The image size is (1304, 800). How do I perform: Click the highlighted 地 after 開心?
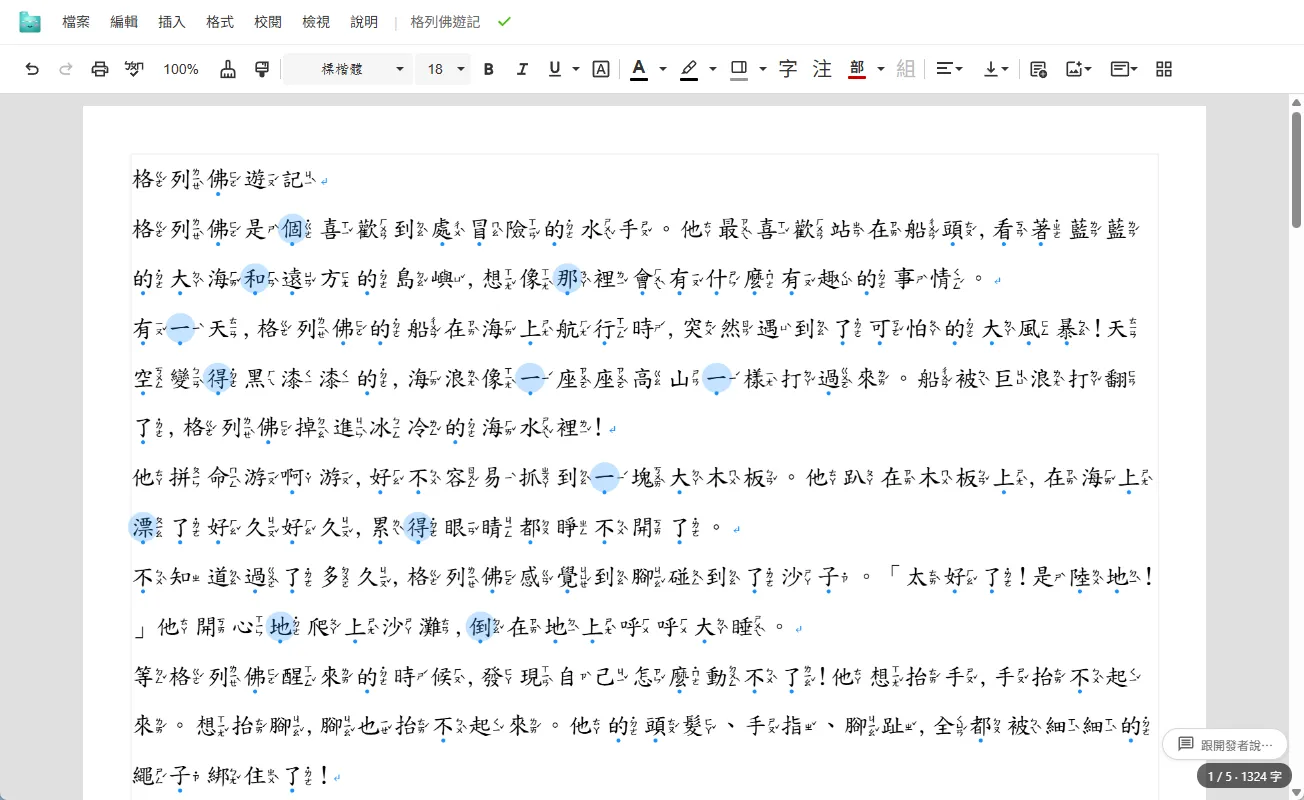click(281, 628)
